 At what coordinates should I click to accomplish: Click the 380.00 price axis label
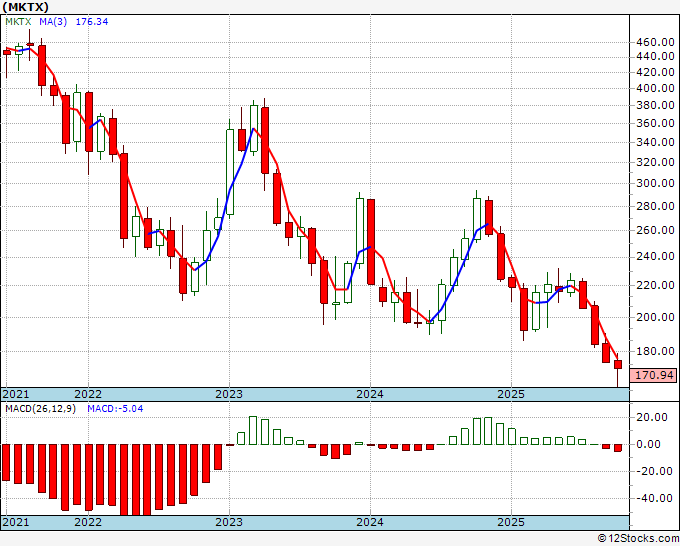[x=655, y=105]
